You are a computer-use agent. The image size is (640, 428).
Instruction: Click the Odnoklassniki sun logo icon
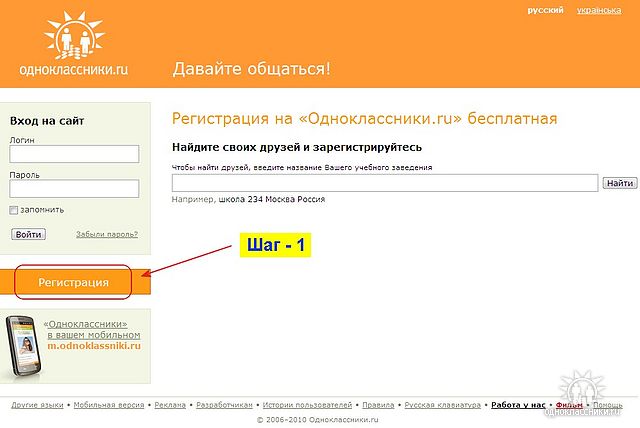point(74,35)
